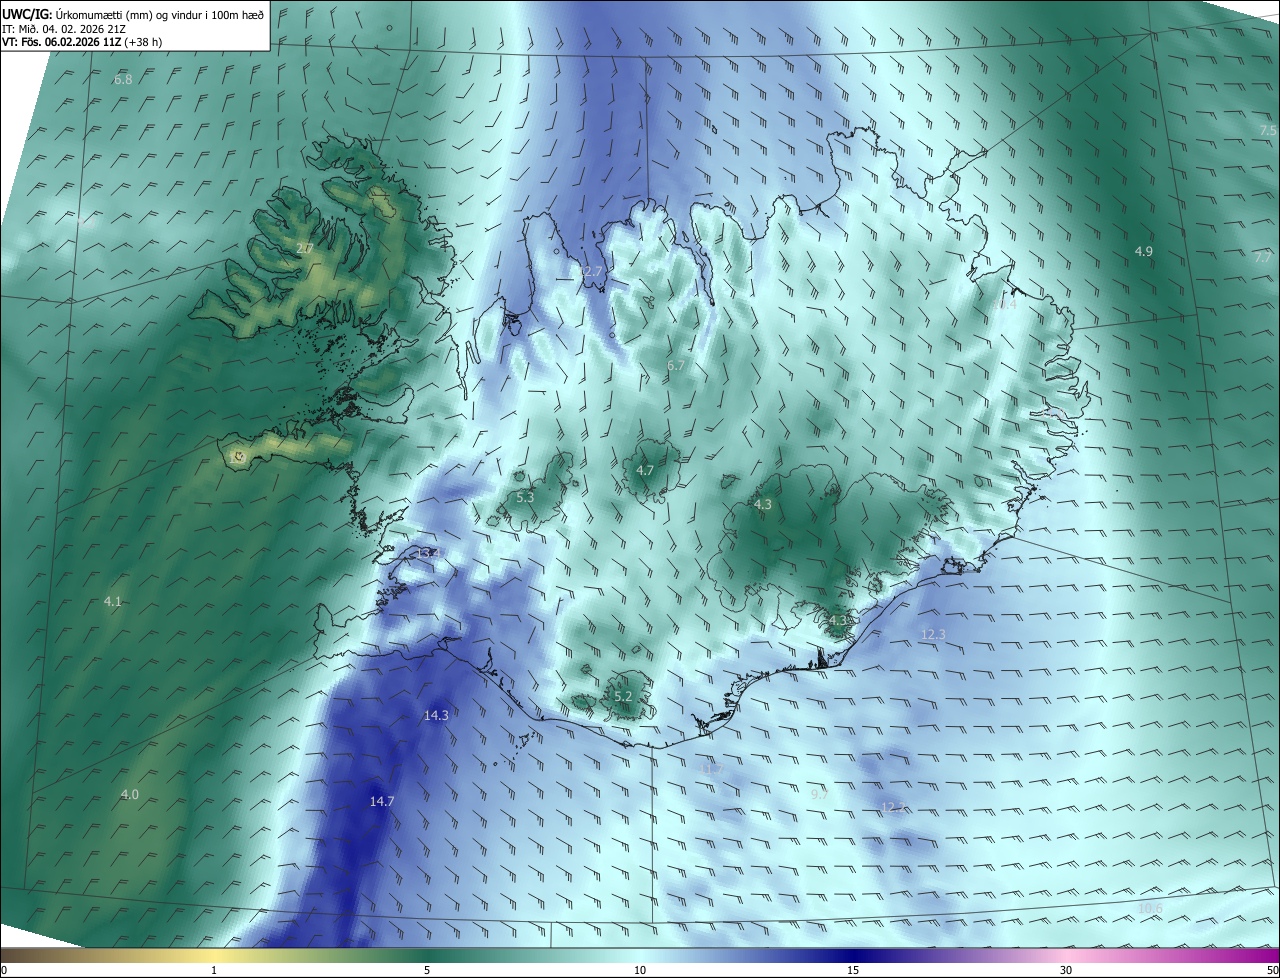The height and width of the screenshot is (978, 1280).
Task: Click the 11.7 value label
Action: tap(711, 769)
